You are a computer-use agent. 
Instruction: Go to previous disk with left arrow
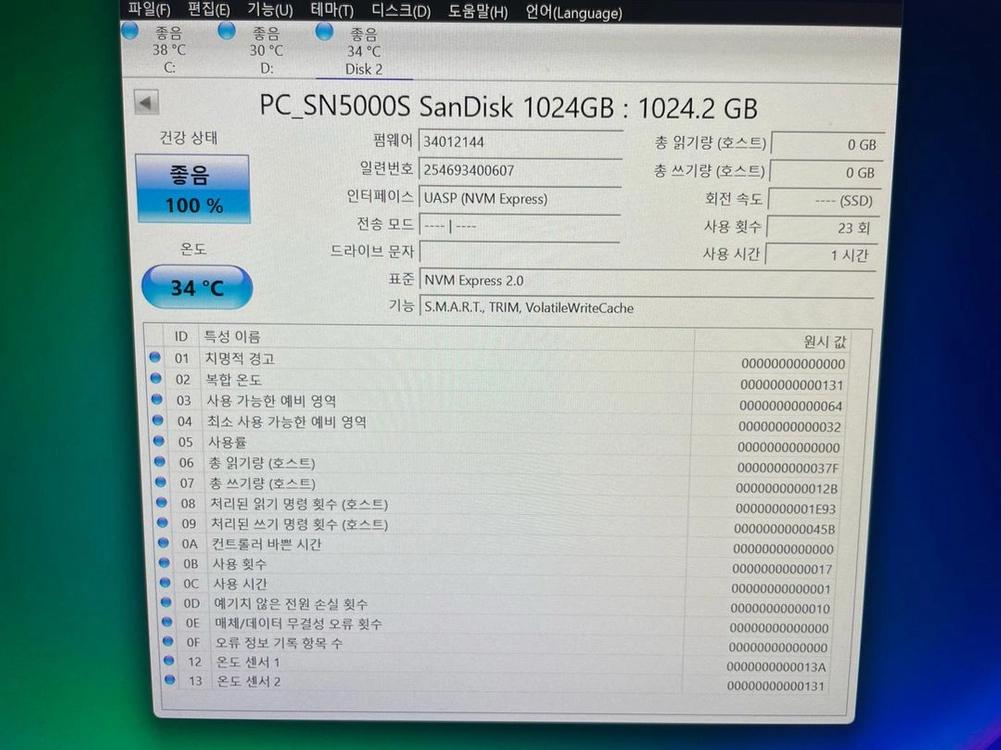[x=146, y=102]
